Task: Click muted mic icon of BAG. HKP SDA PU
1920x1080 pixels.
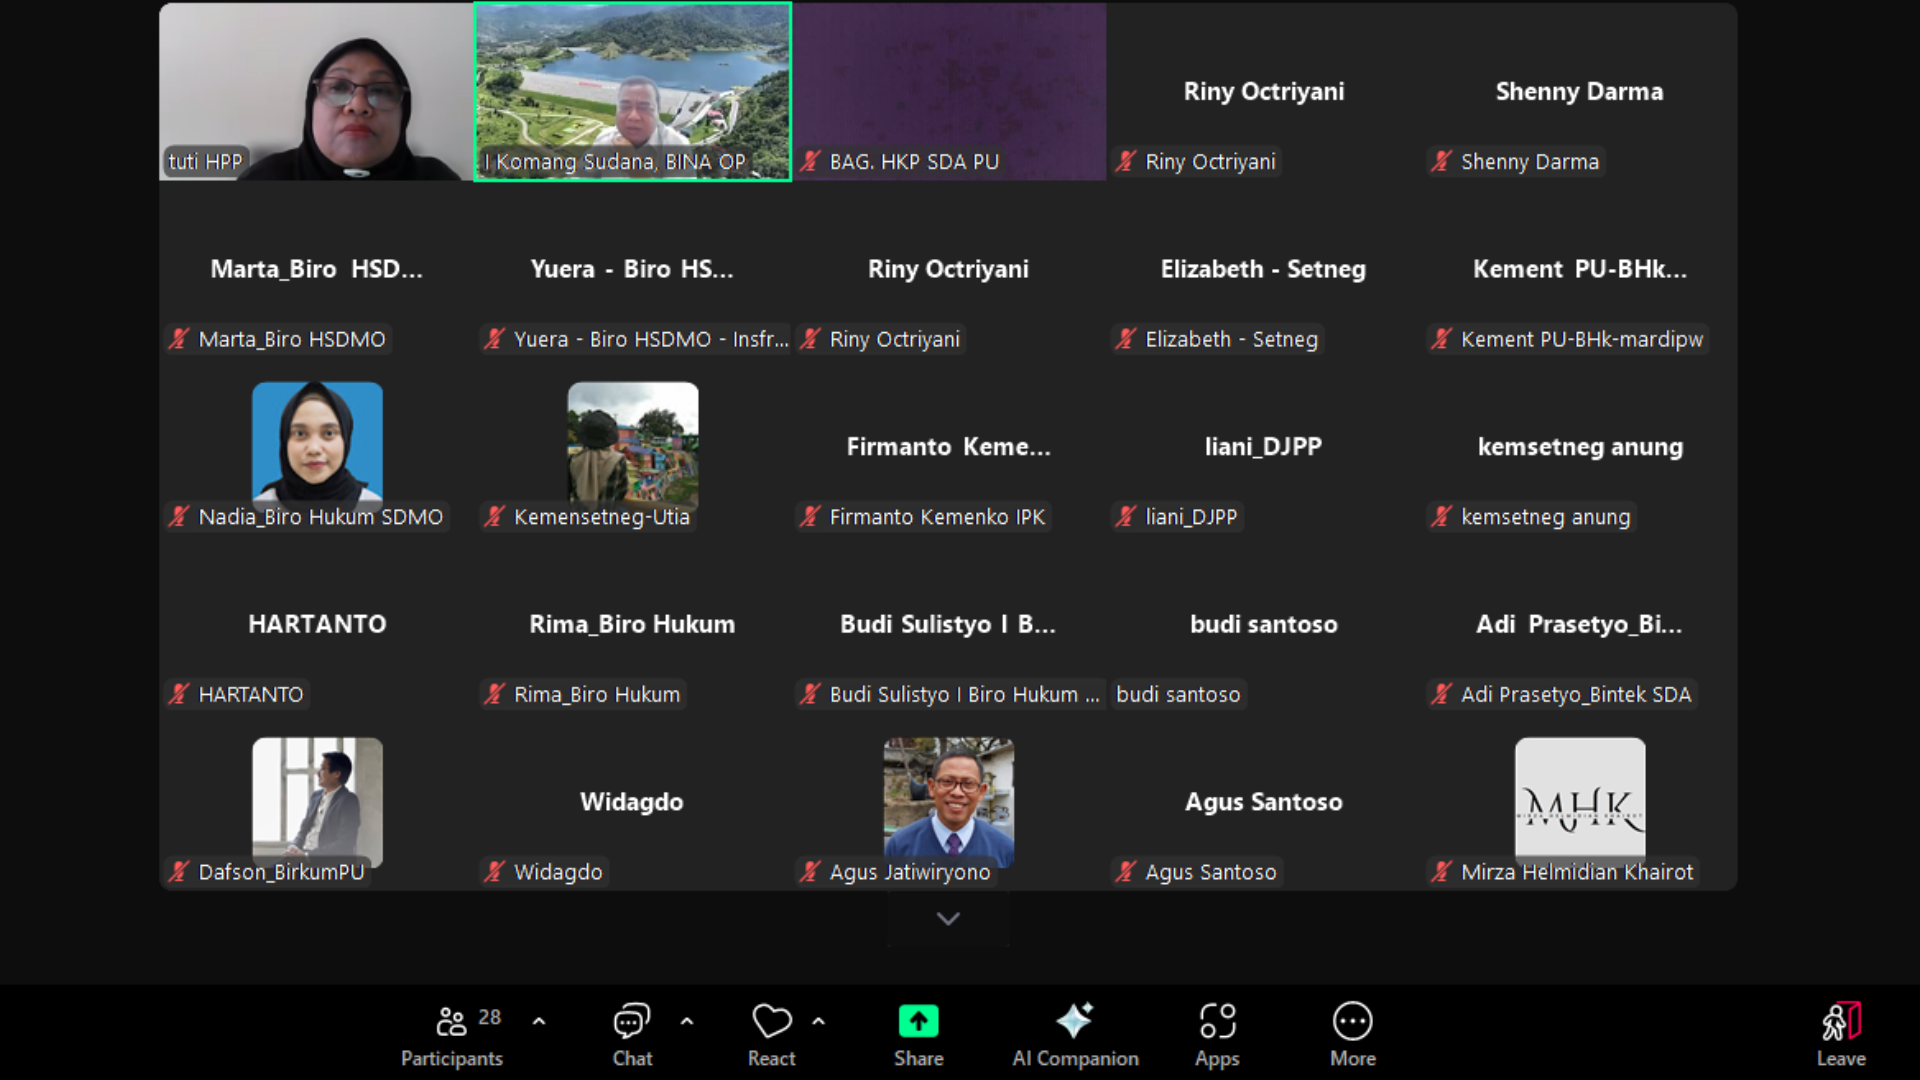Action: [x=811, y=161]
